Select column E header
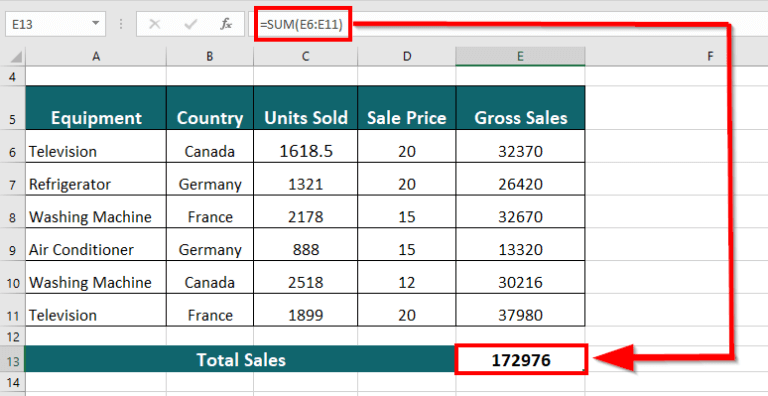 pyautogui.click(x=520, y=56)
